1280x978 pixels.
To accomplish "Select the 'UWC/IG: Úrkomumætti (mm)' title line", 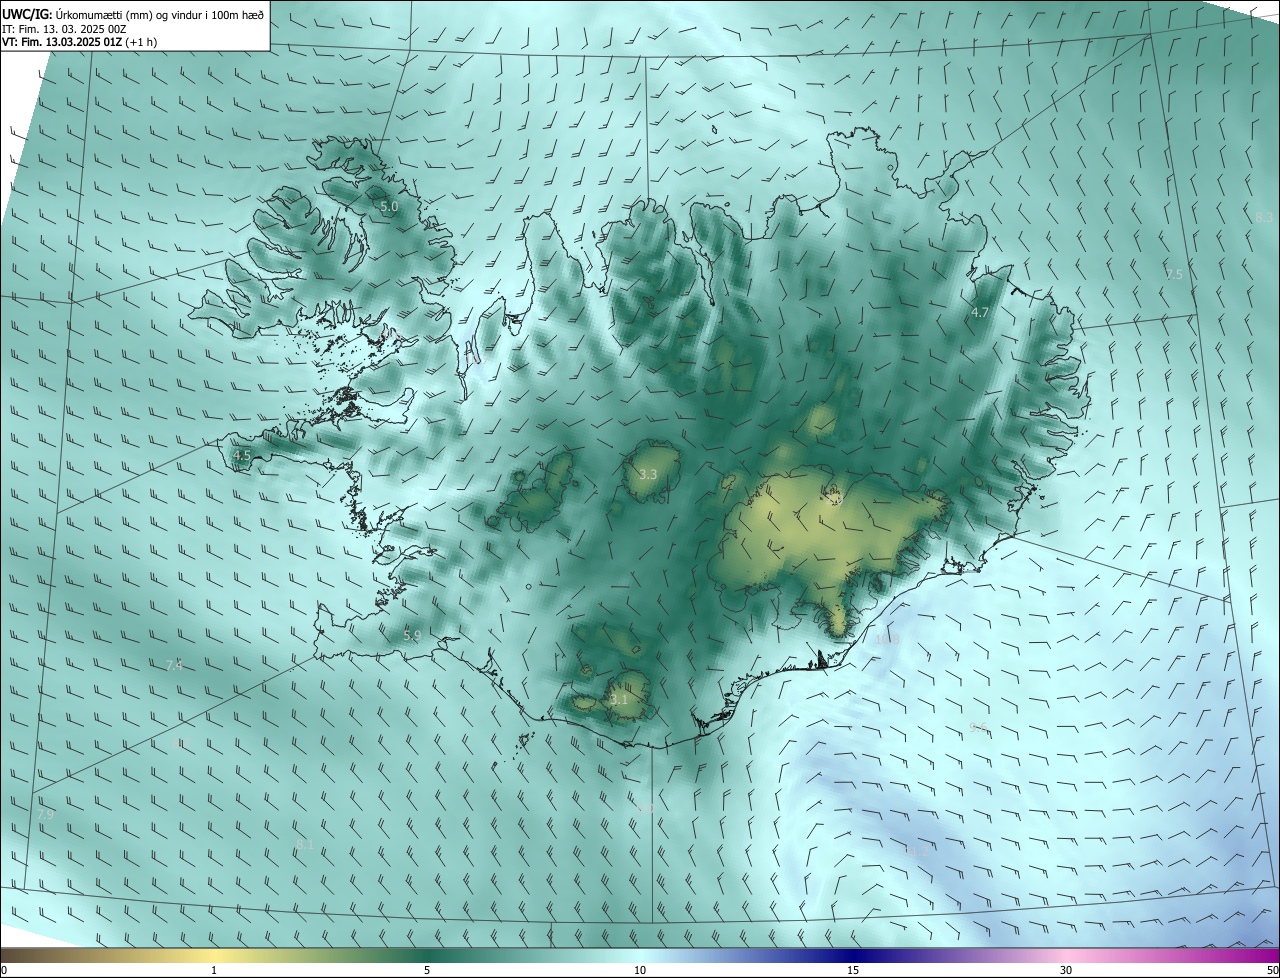I will point(133,13).
